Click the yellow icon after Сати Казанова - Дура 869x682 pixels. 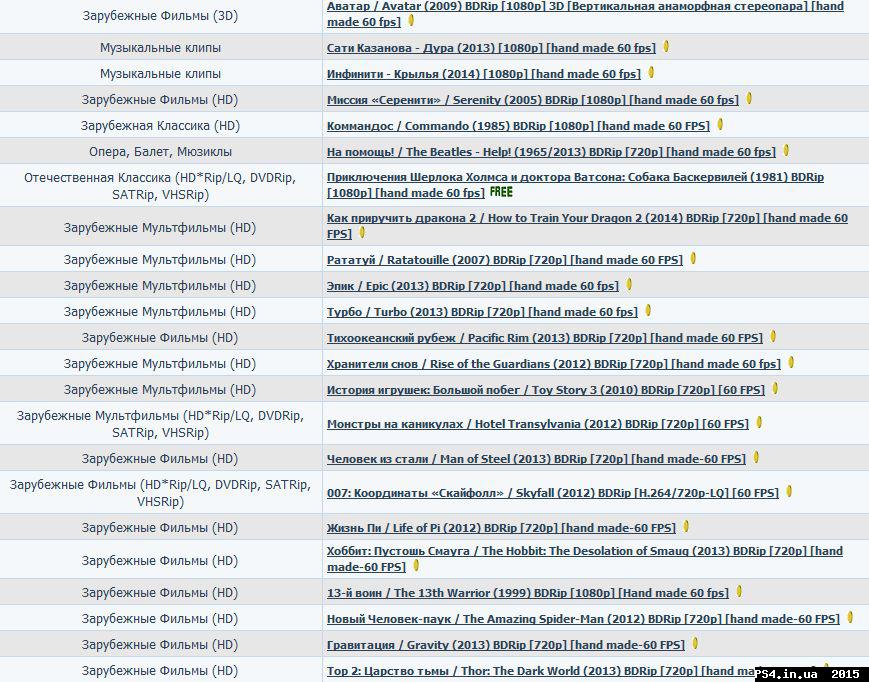coord(666,47)
